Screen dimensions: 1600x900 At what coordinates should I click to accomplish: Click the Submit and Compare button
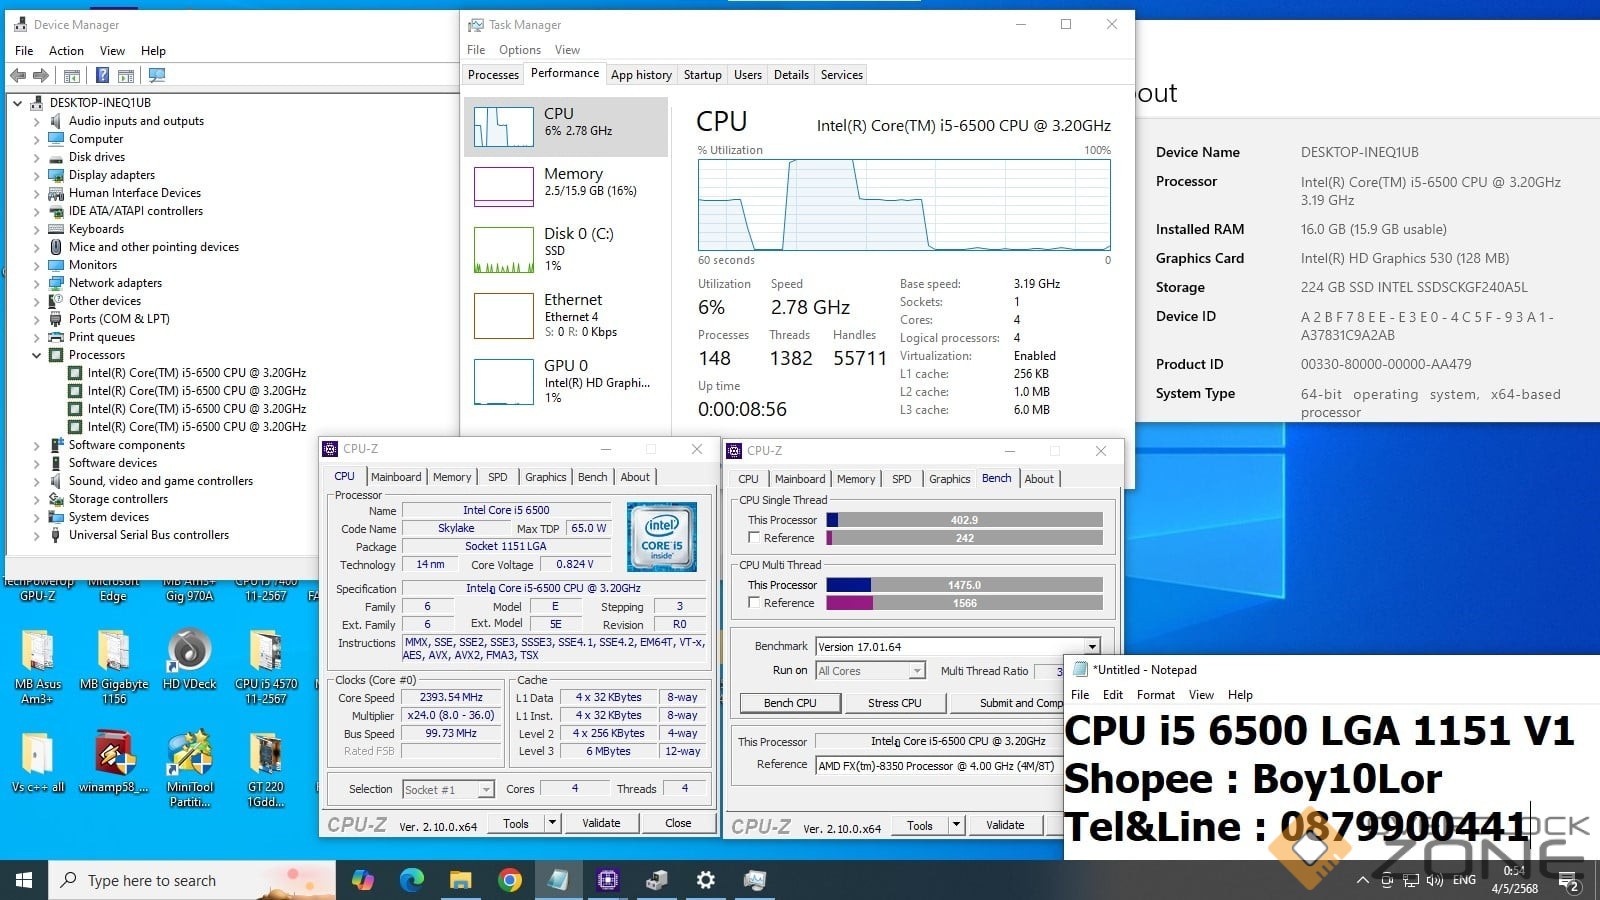pyautogui.click(x=1007, y=703)
